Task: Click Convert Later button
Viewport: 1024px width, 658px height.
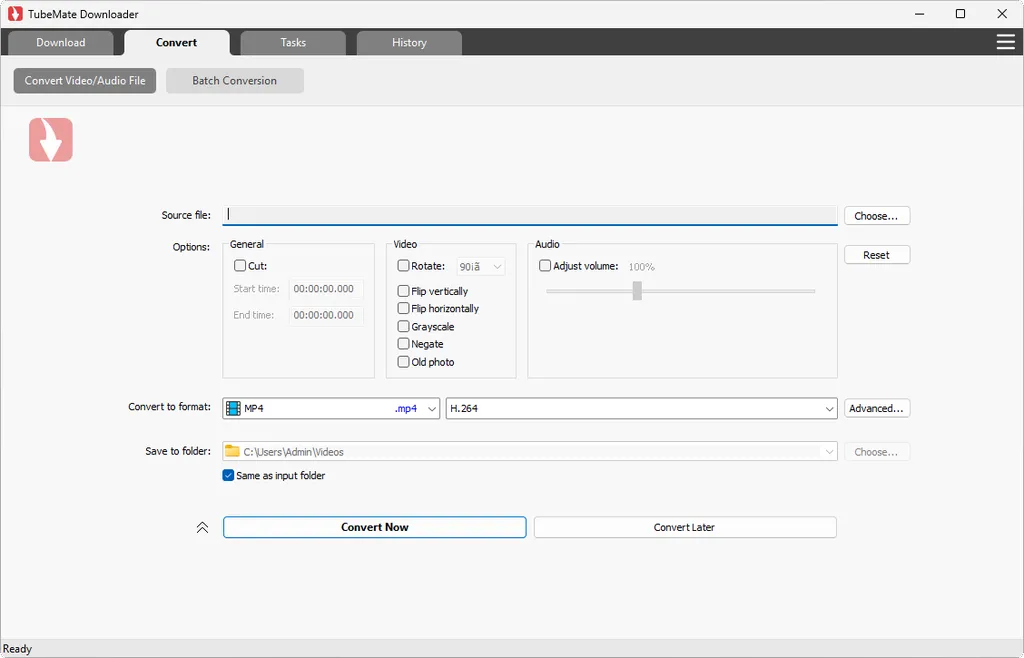Action: click(x=684, y=527)
